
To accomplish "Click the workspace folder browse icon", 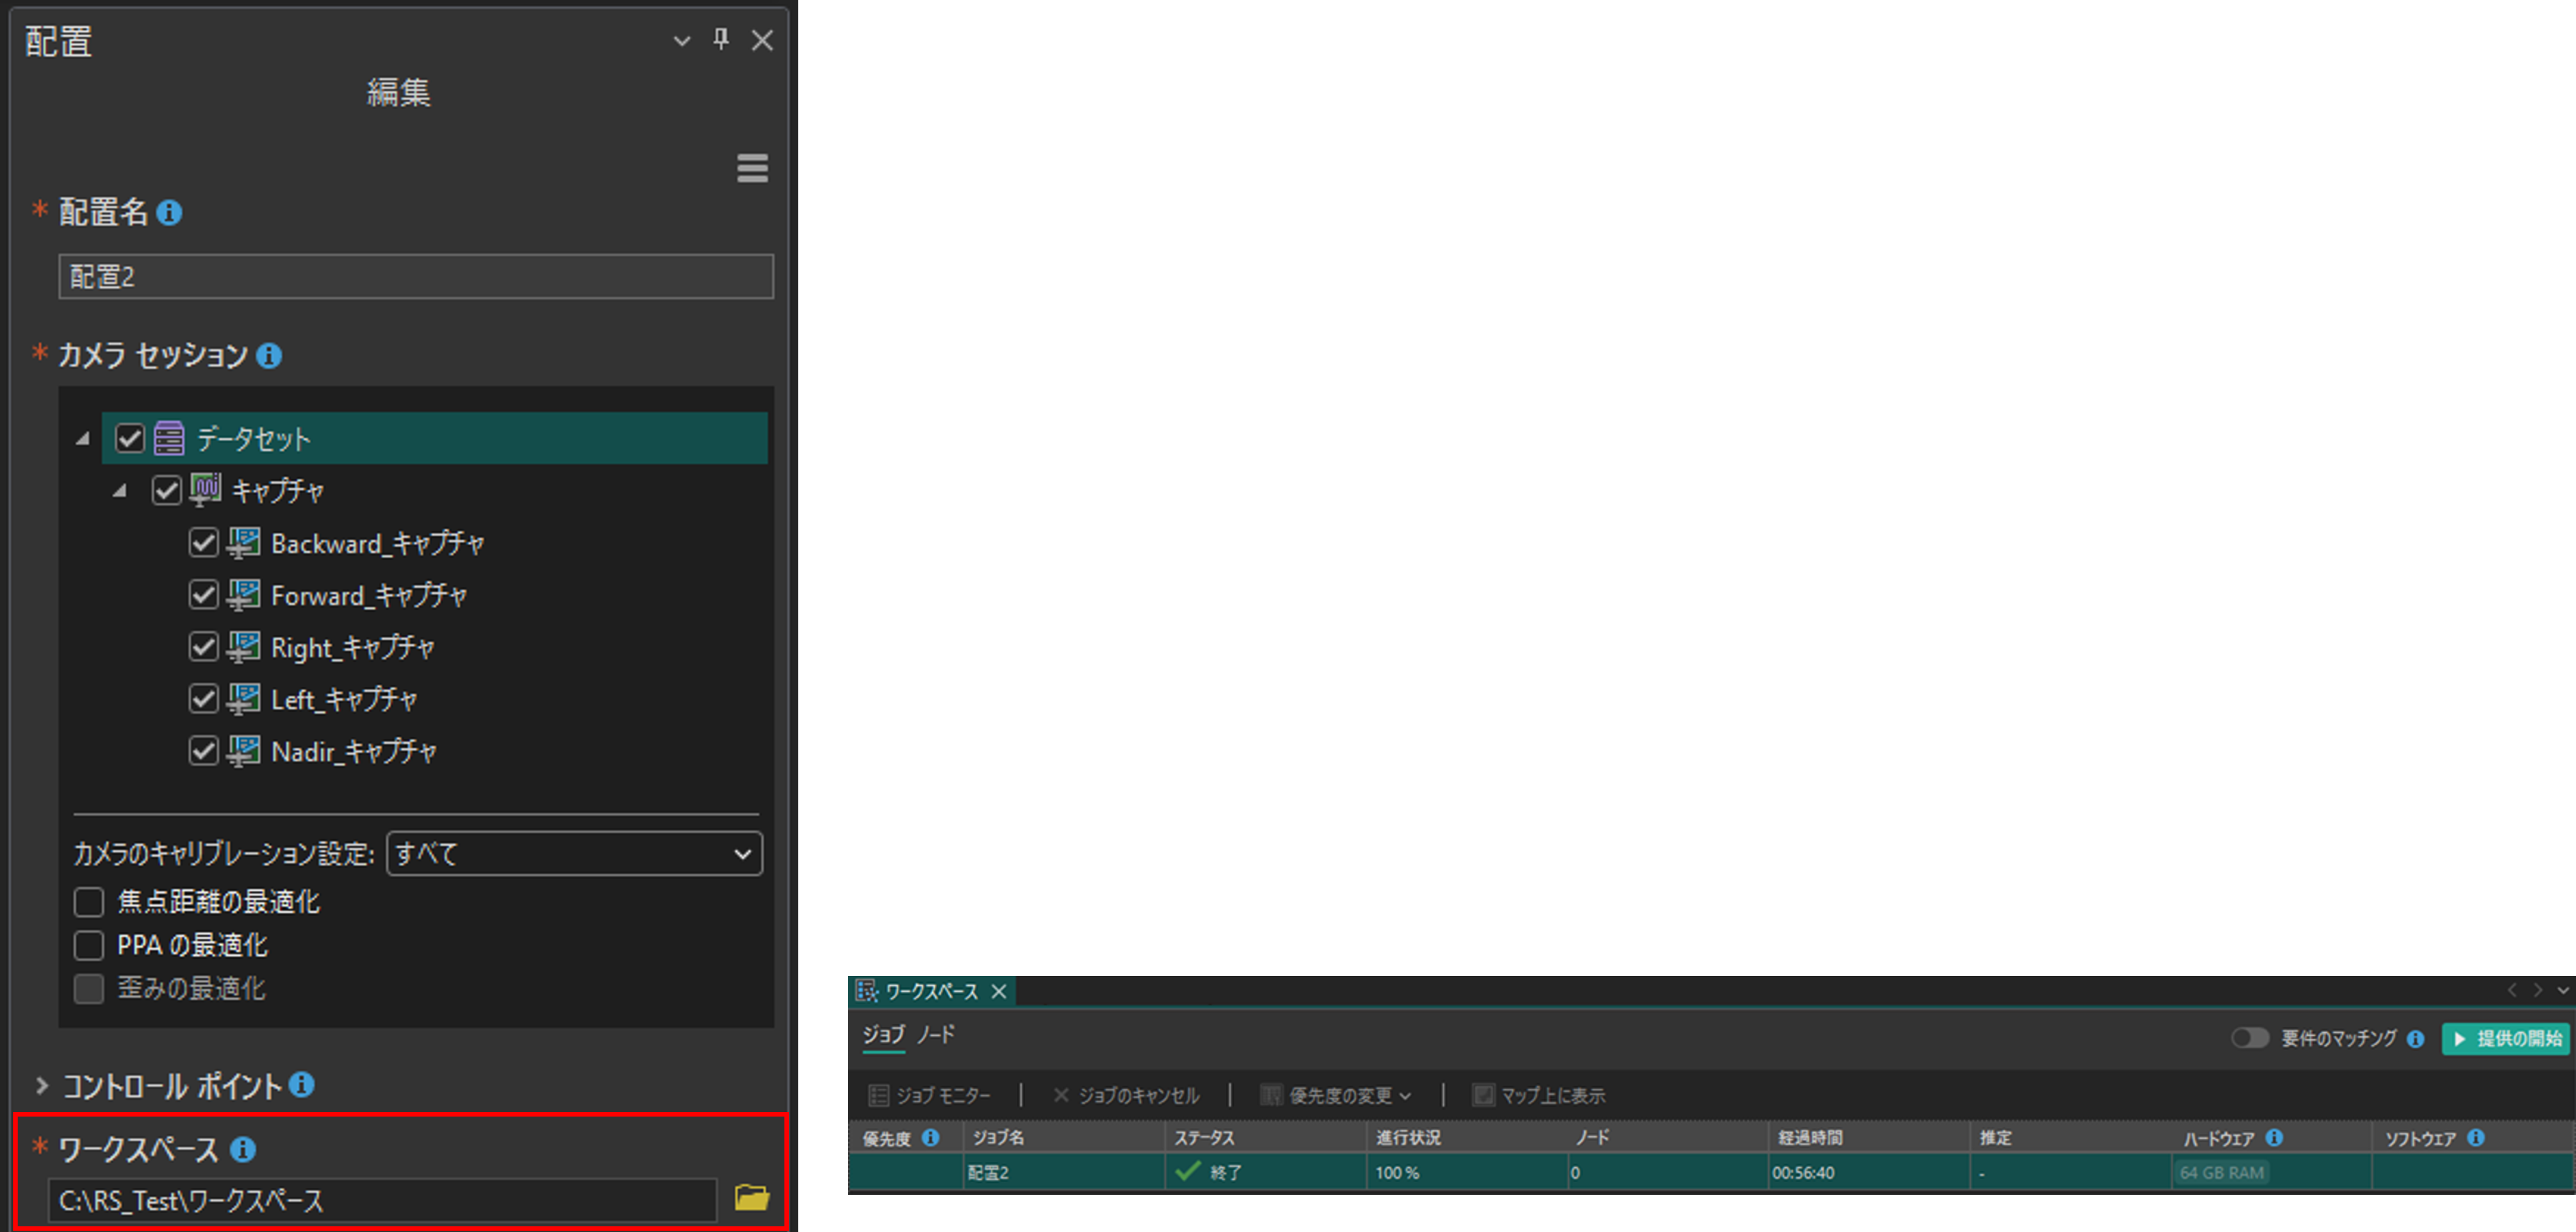I will pos(751,1197).
